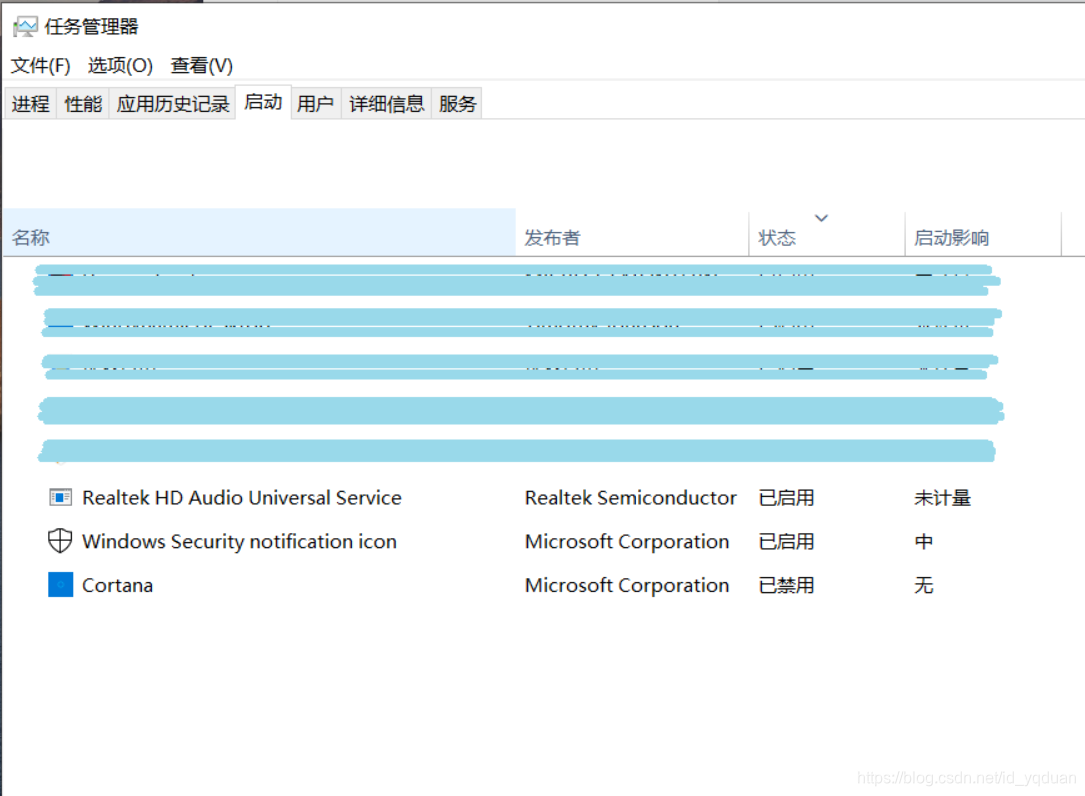Click the 已禁用 status of Cortana
Screen dimensions: 1085x796
tap(786, 584)
